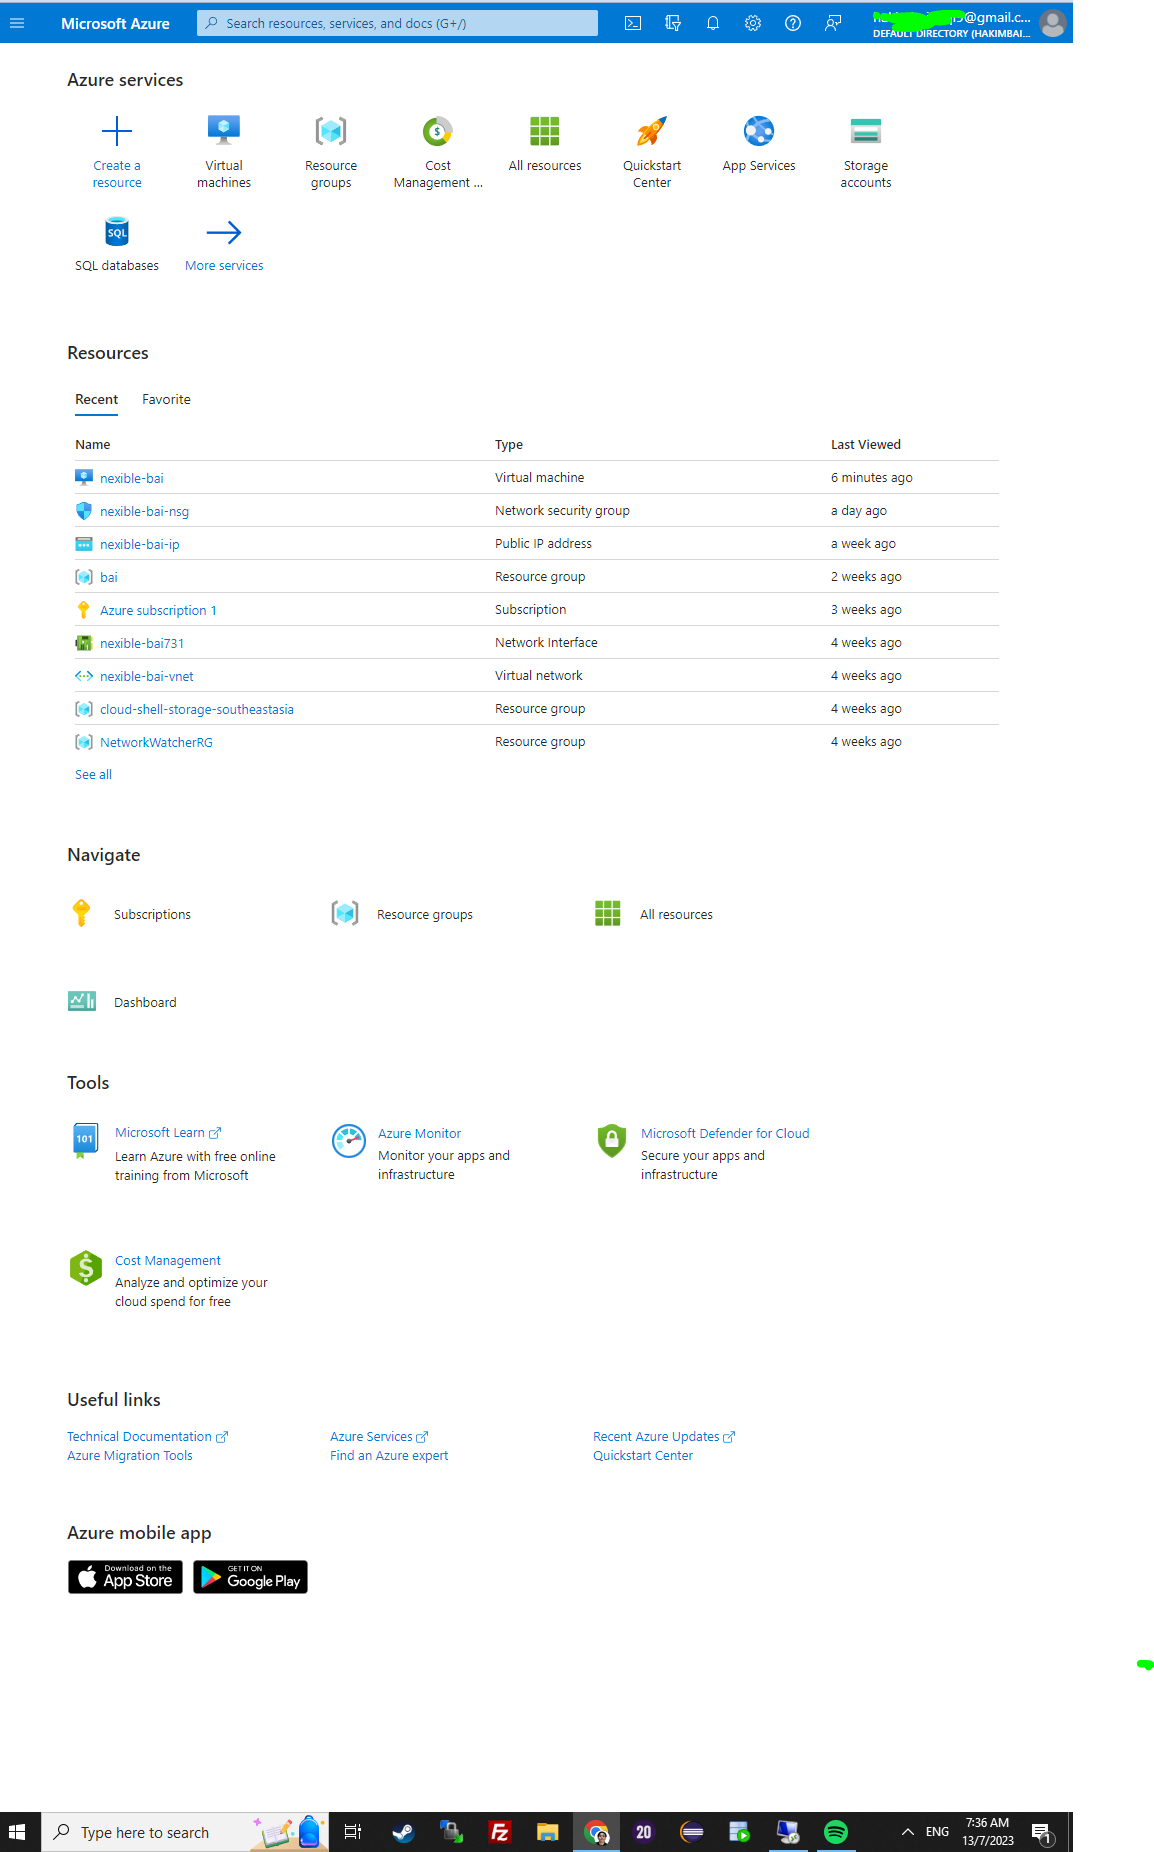The width and height of the screenshot is (1154, 1852).
Task: Open FileZilla from the taskbar
Action: coord(500,1832)
